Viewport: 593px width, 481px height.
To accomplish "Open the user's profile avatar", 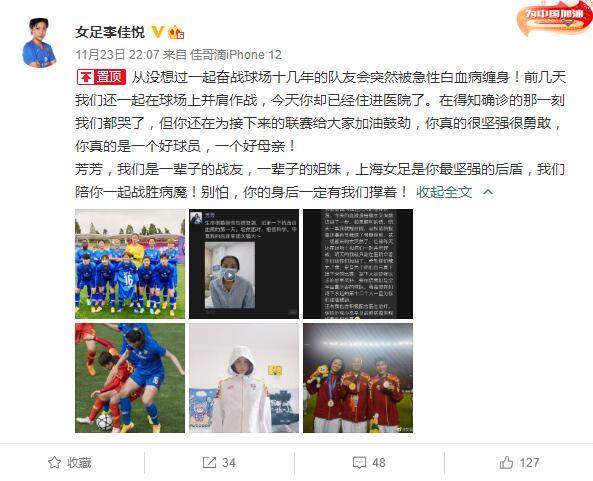I will coord(39,43).
